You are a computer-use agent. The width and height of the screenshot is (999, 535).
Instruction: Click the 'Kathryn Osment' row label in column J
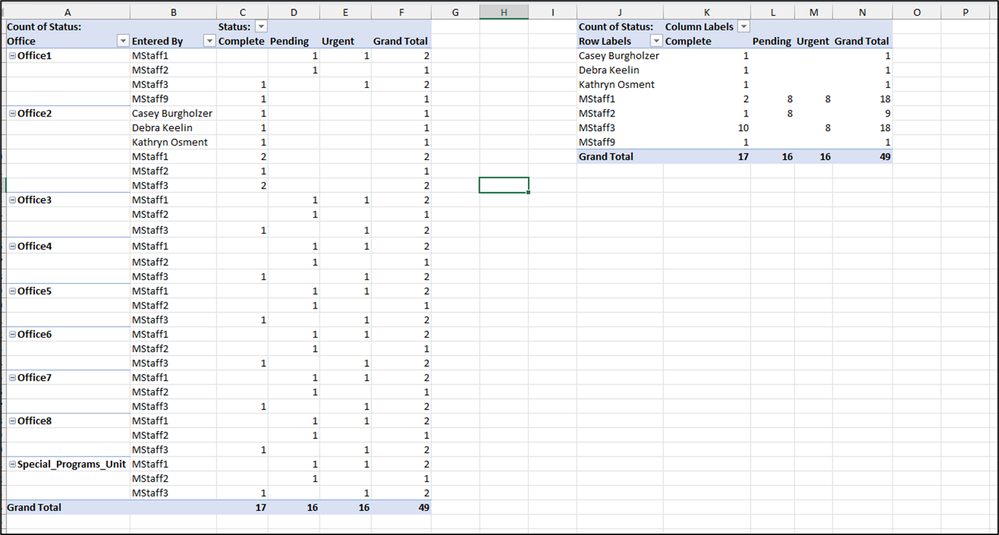coord(620,85)
